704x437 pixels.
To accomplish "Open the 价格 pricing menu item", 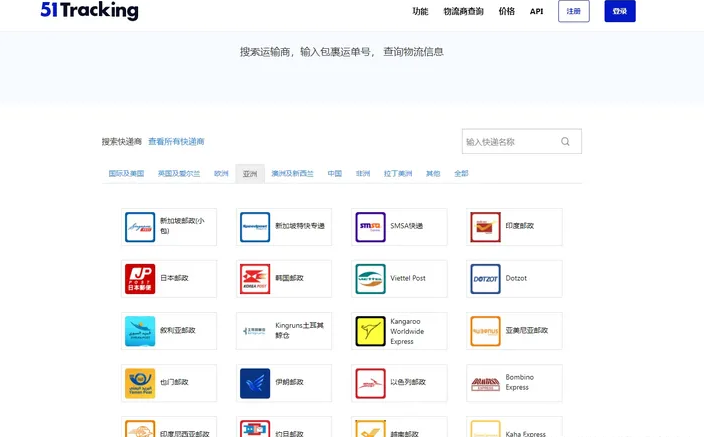I will 507,12.
